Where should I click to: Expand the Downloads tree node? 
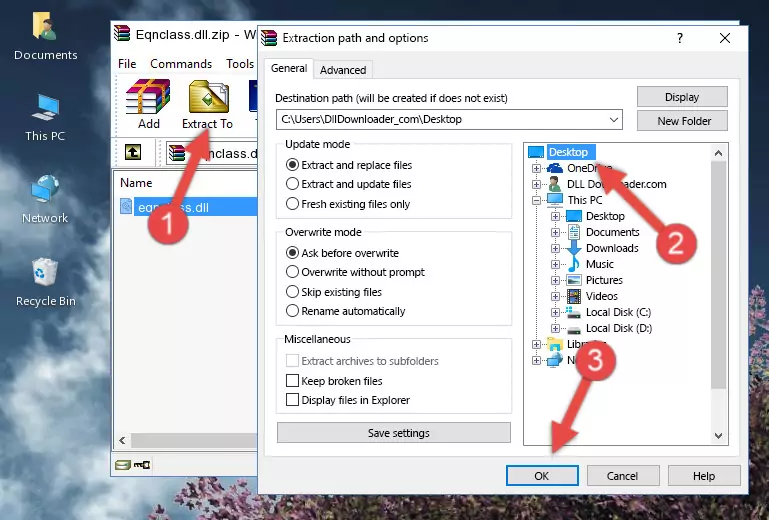pos(555,248)
